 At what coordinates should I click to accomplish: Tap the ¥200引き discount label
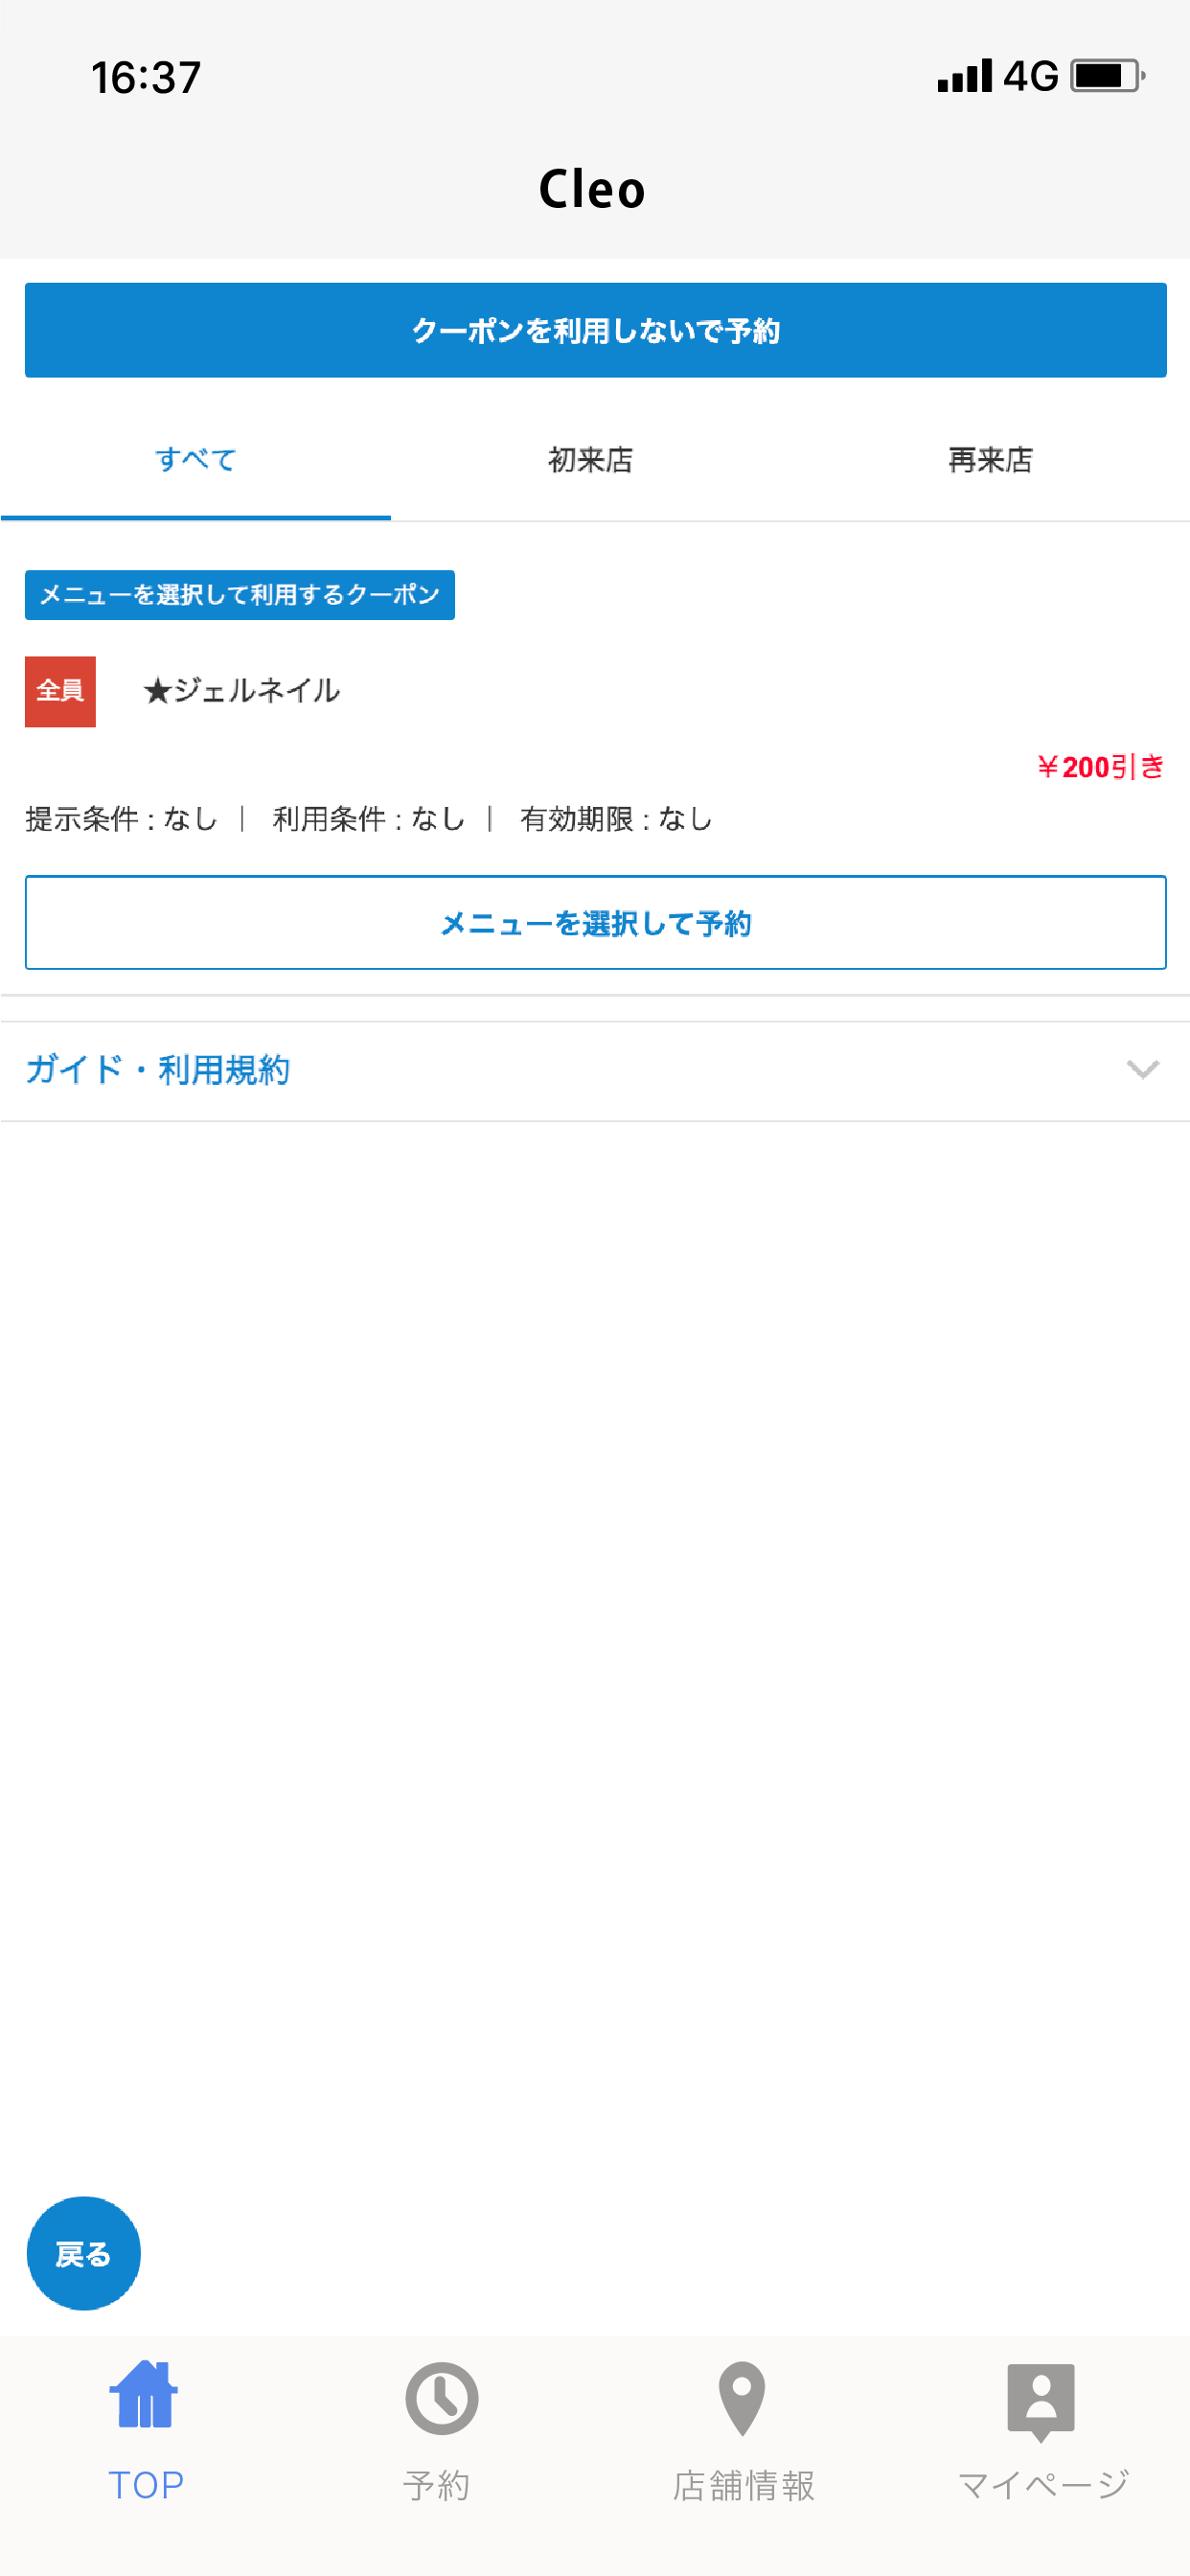(x=1100, y=767)
